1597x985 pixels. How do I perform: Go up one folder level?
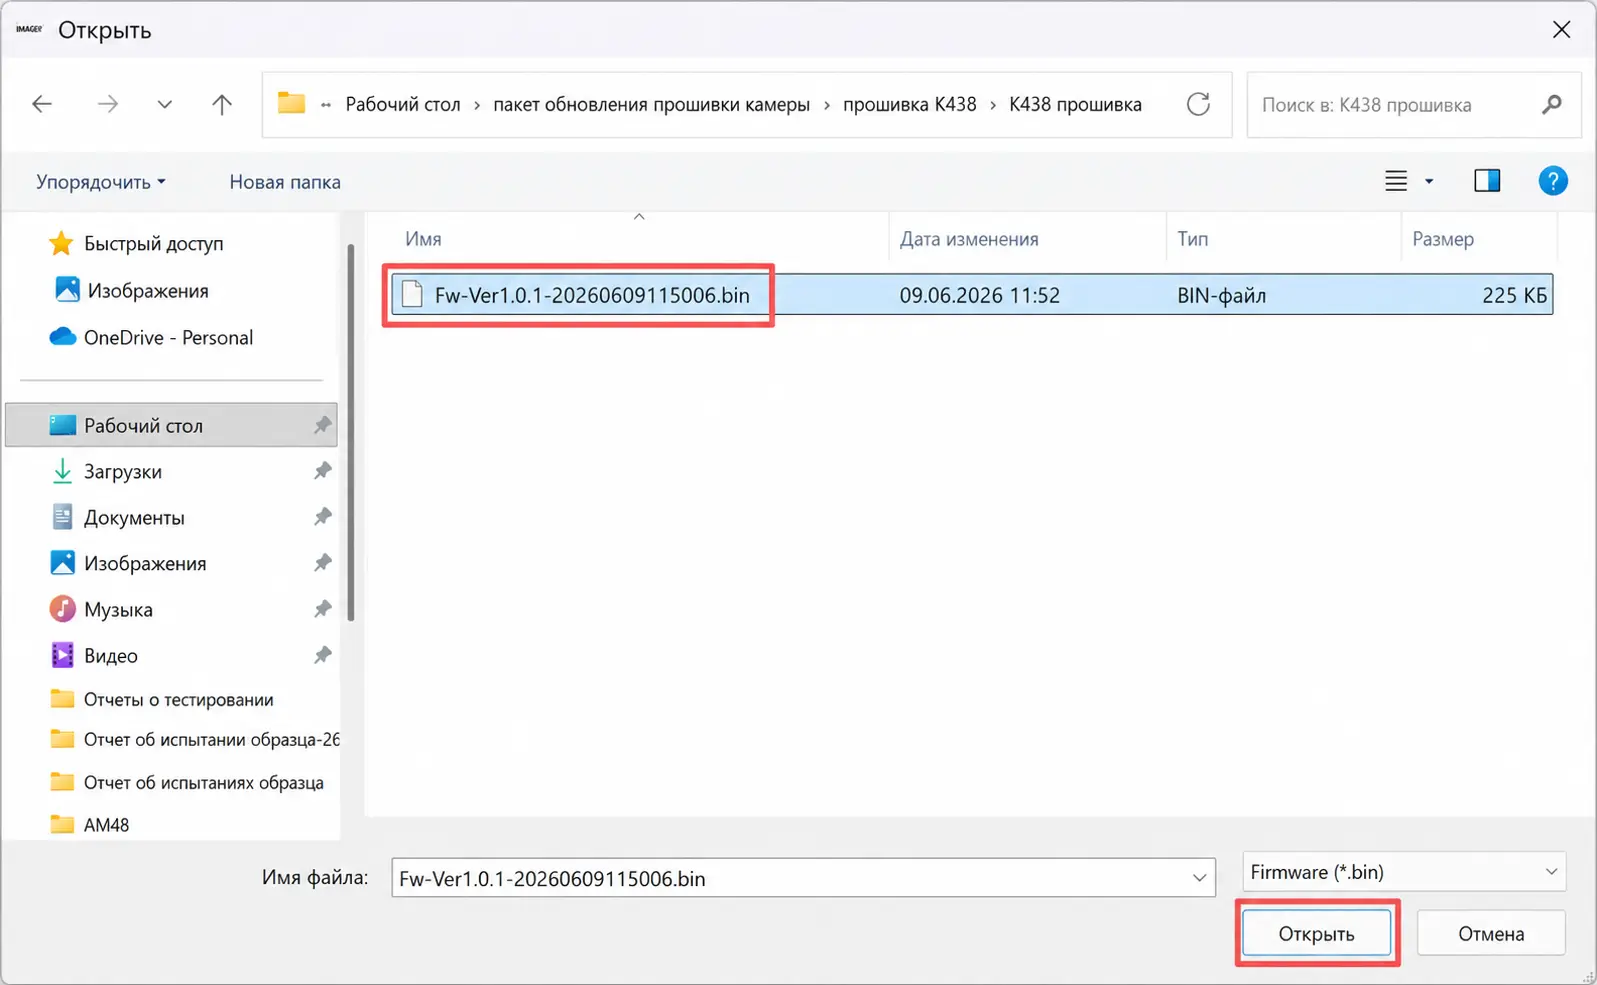tap(222, 104)
